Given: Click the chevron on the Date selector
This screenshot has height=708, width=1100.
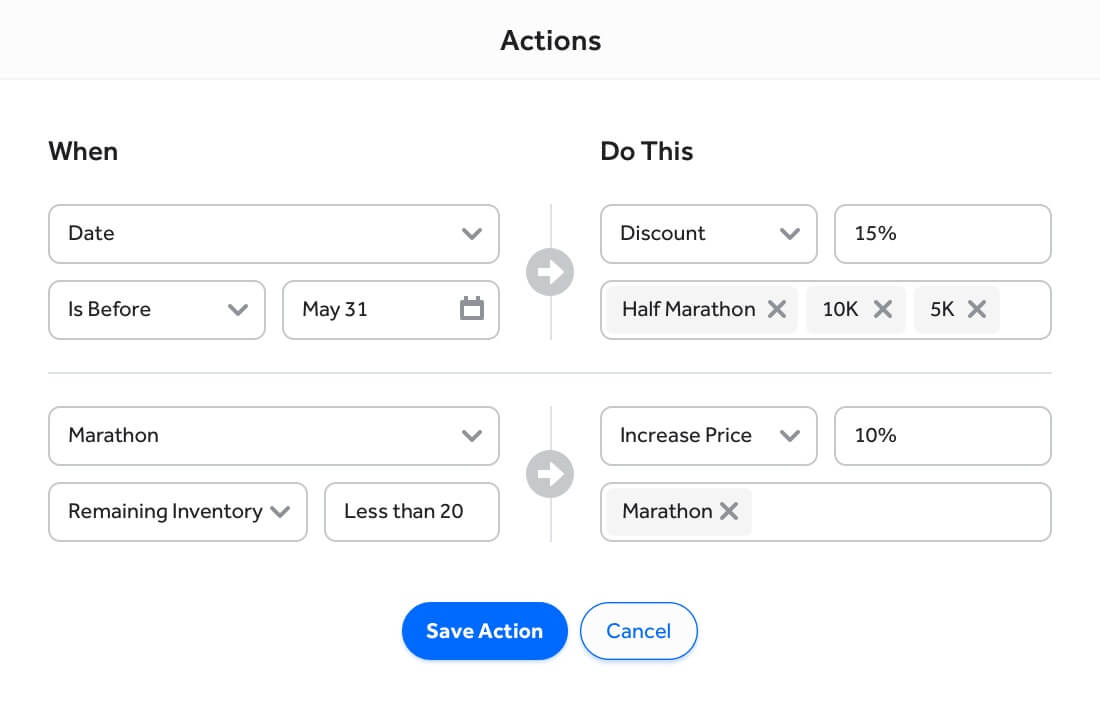Looking at the screenshot, I should pyautogui.click(x=472, y=234).
